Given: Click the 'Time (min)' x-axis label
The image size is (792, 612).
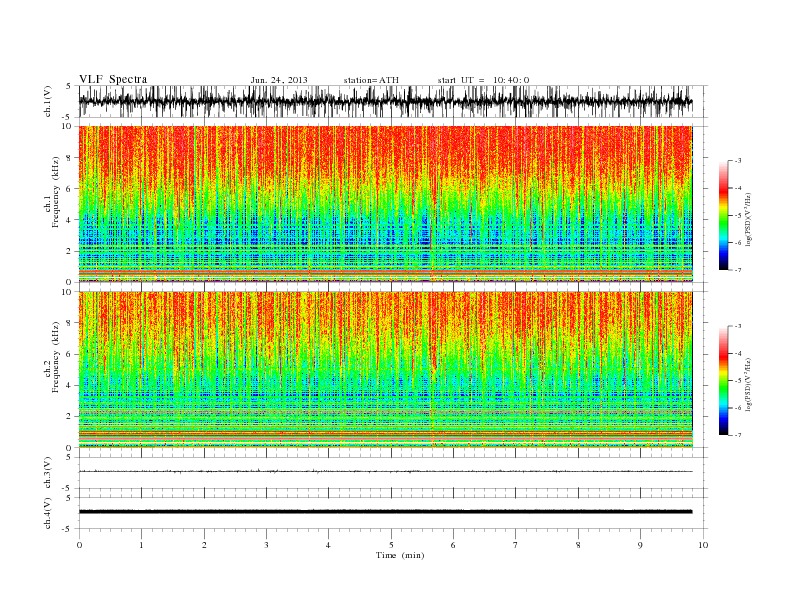Looking at the screenshot, I should pos(400,555).
